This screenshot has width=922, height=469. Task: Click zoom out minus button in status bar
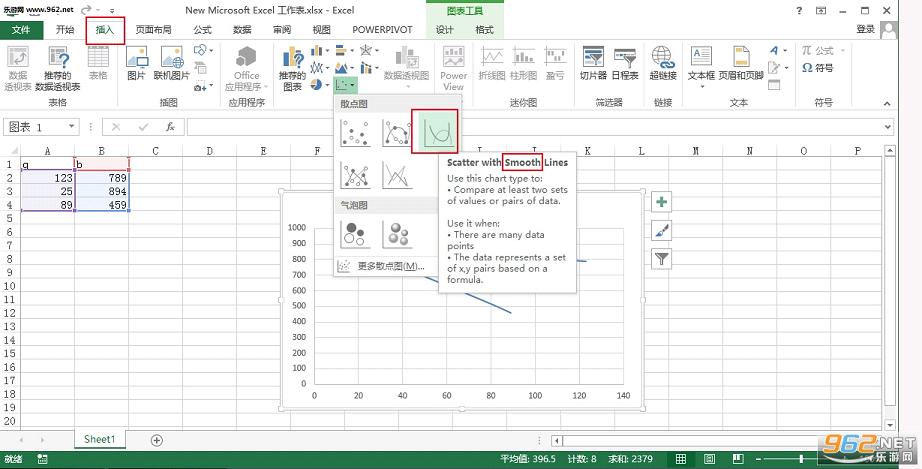point(759,459)
